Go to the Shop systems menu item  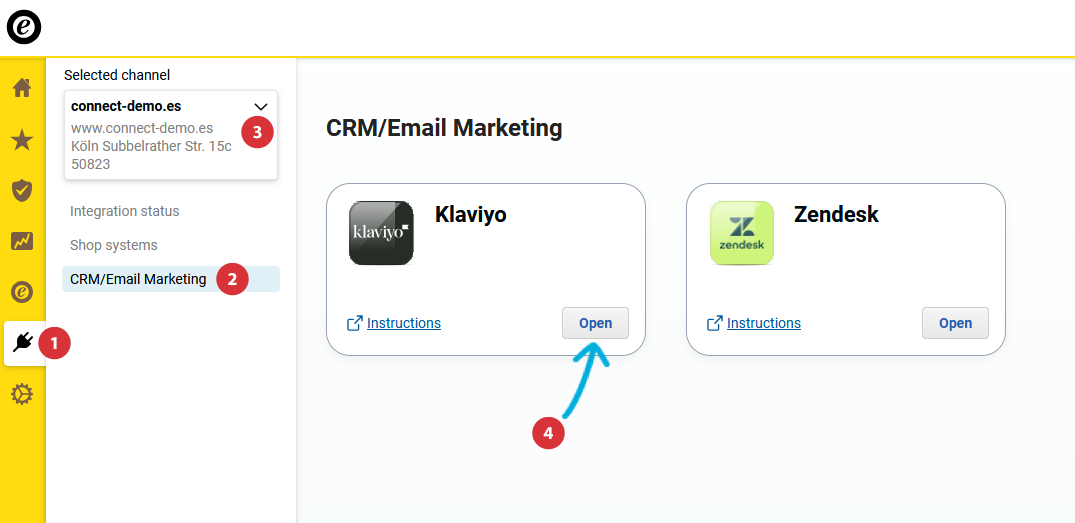pyautogui.click(x=114, y=245)
